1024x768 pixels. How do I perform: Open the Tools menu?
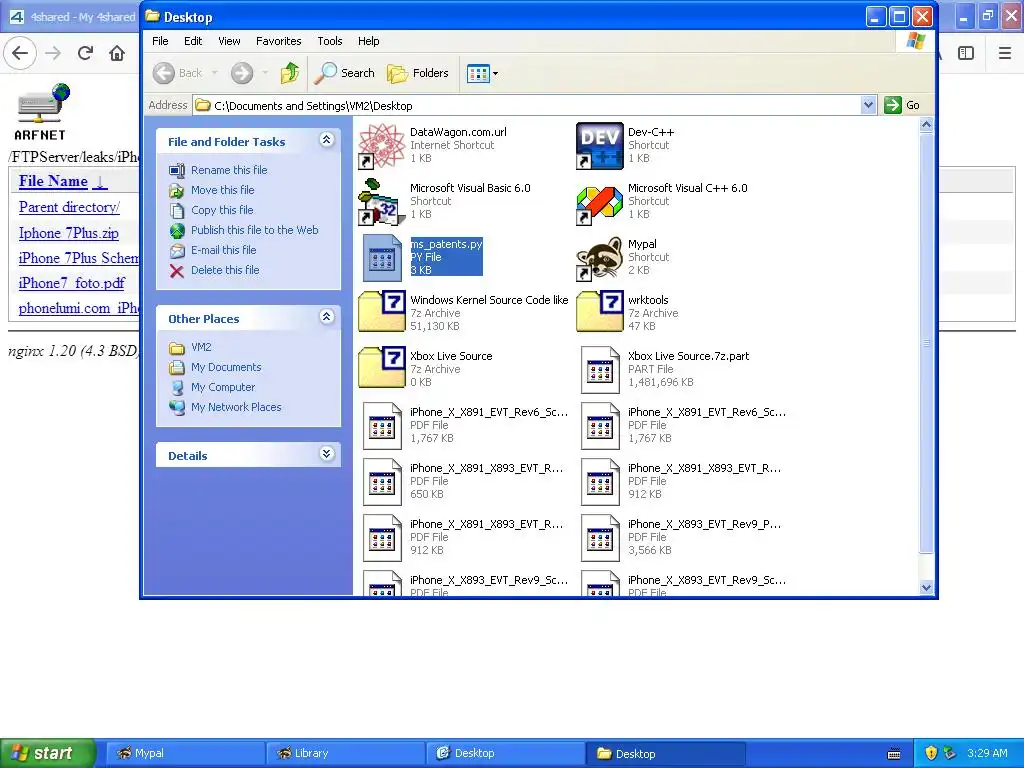pyautogui.click(x=330, y=41)
